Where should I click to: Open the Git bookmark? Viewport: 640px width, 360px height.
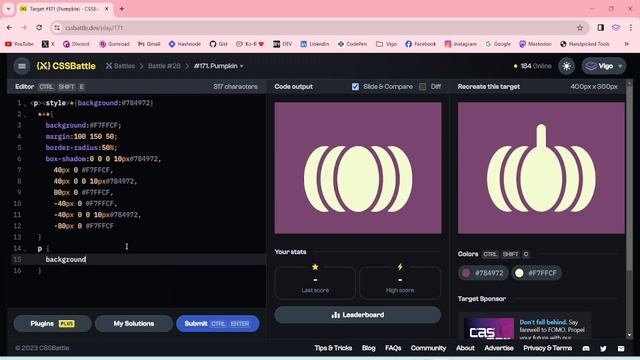point(218,44)
